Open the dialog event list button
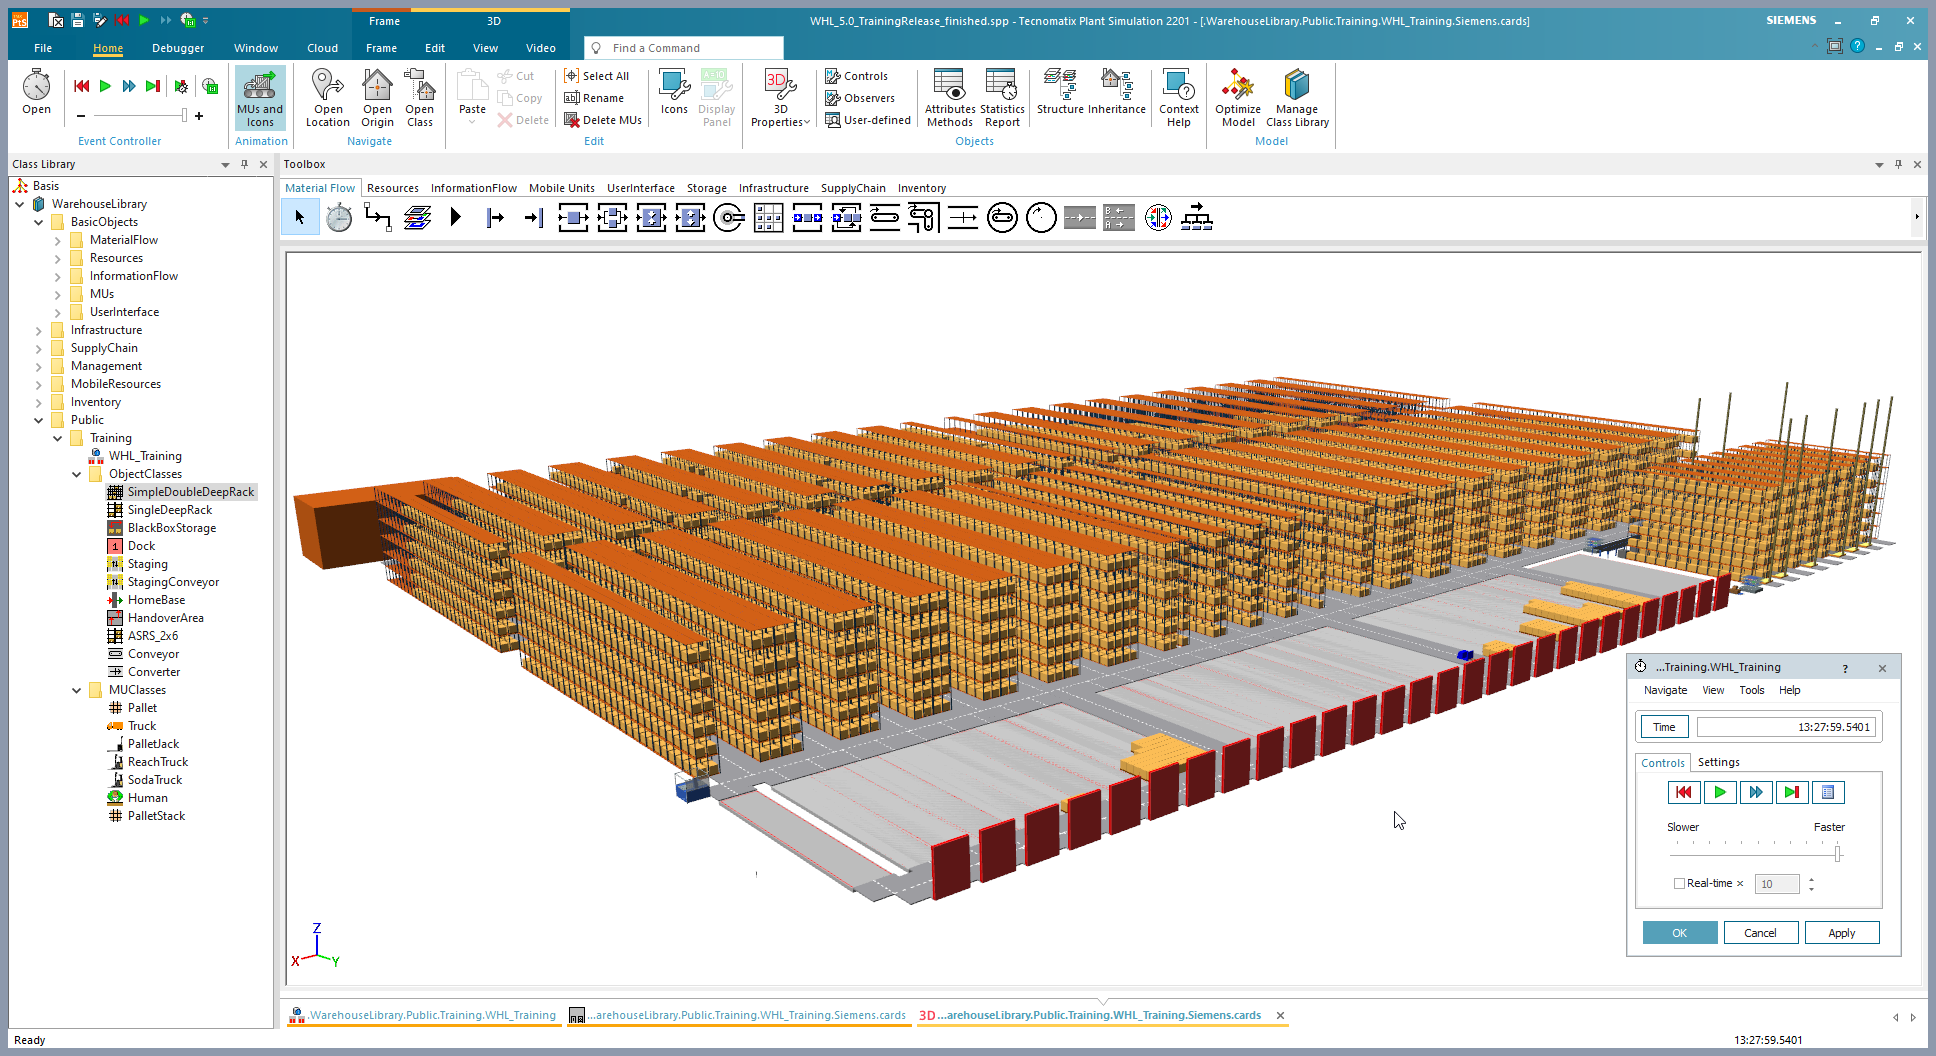Image resolution: width=1936 pixels, height=1056 pixels. pos(1828,792)
